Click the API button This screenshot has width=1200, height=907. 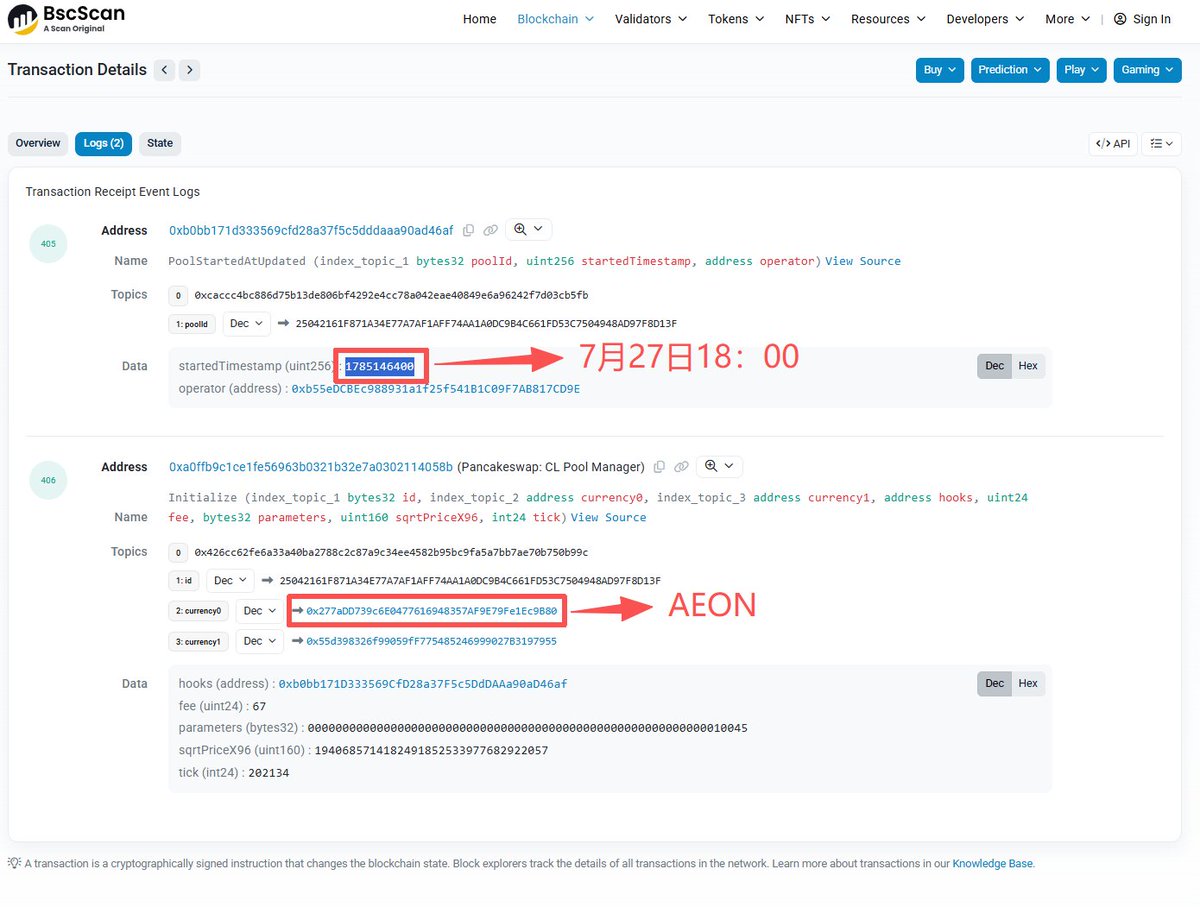click(1113, 144)
